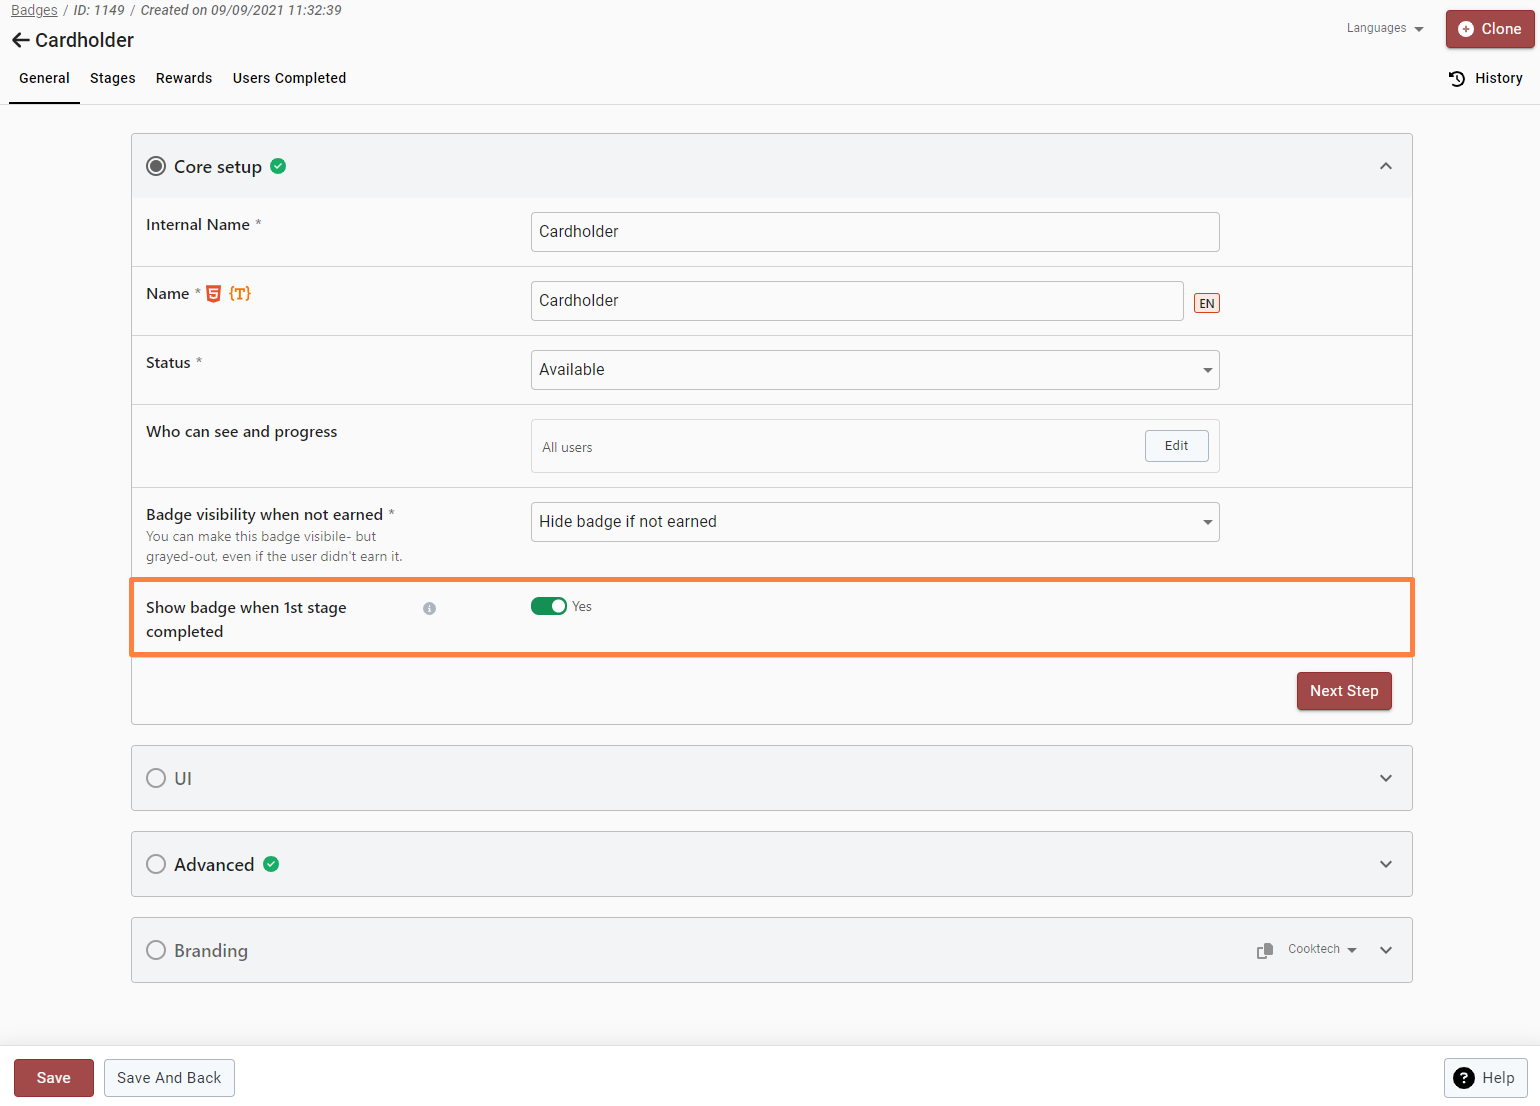This screenshot has width=1540, height=1106.
Task: Collapse the Core setup section chevron
Action: tap(1385, 166)
